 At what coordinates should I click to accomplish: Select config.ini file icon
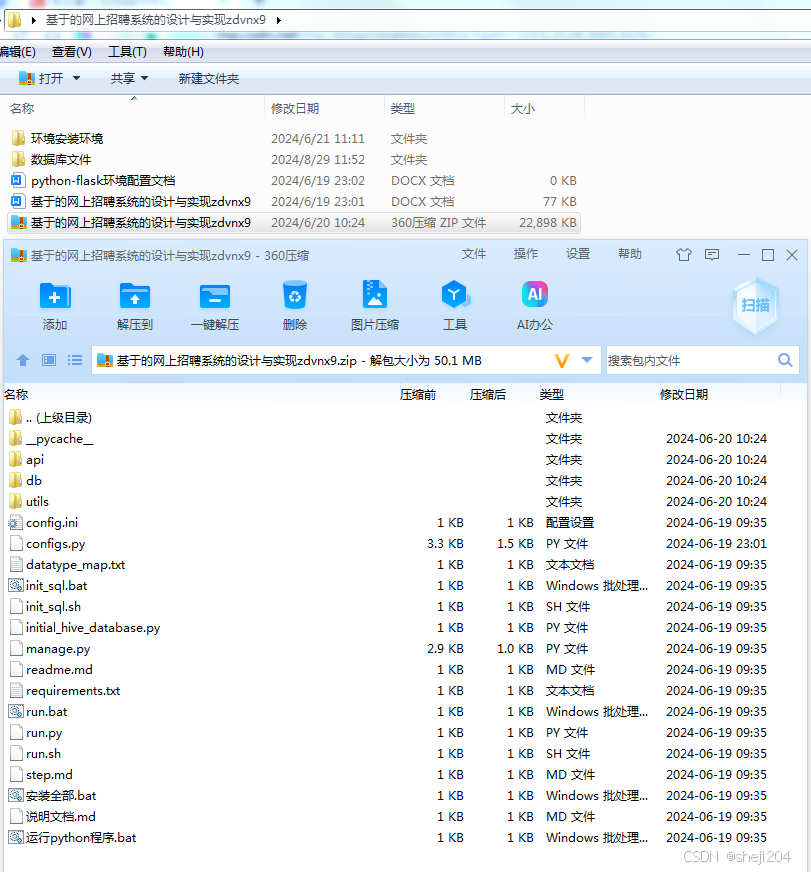pyautogui.click(x=16, y=523)
